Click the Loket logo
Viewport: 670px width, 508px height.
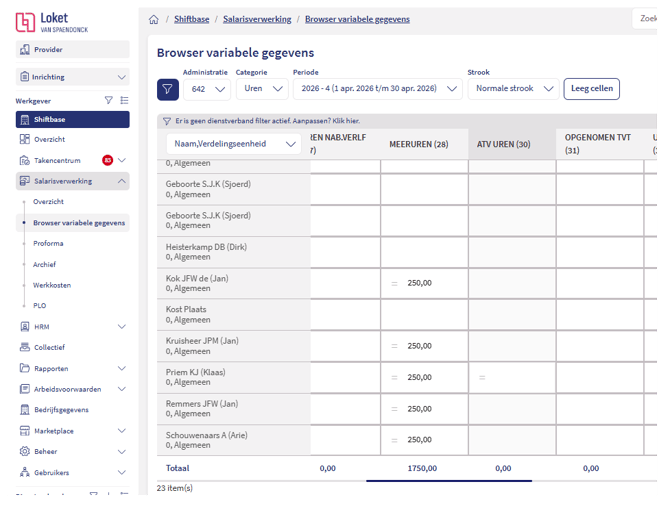click(x=52, y=22)
